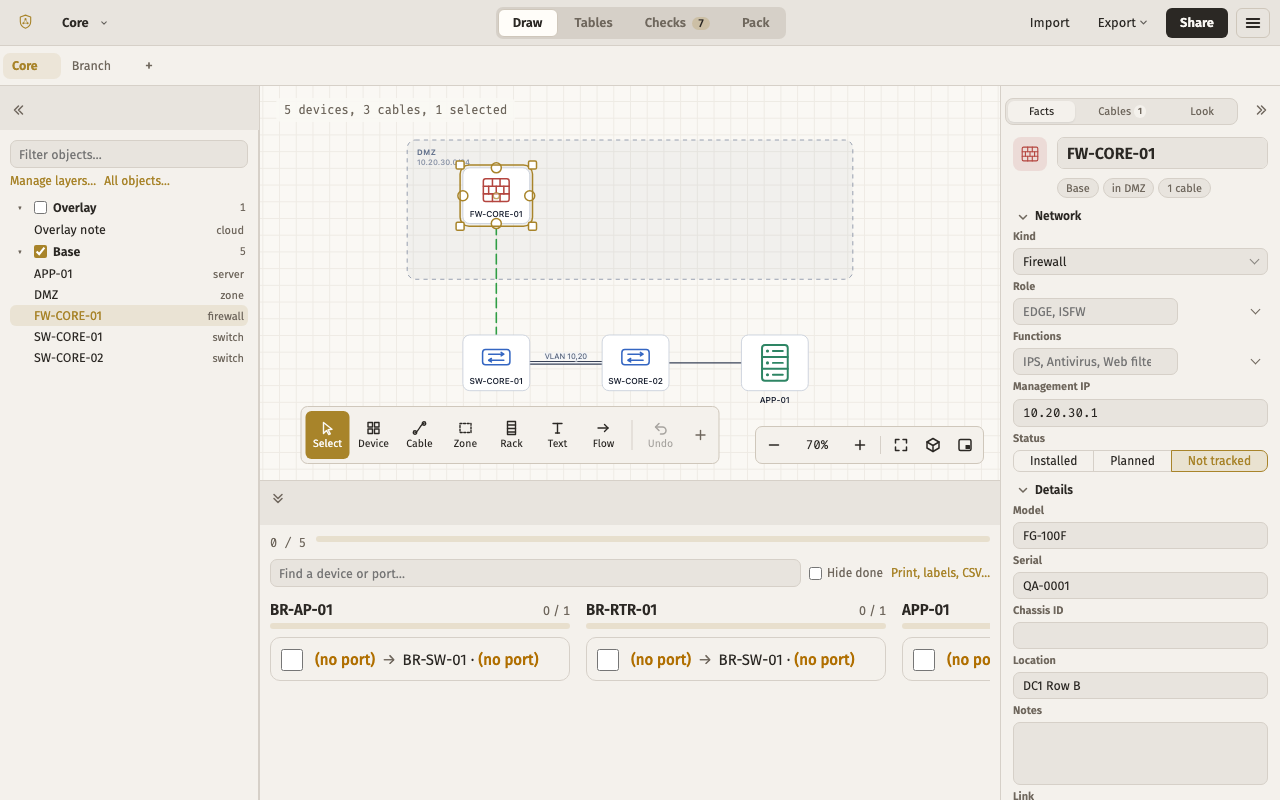Image resolution: width=1280 pixels, height=800 pixels.
Task: Pick the Rack tool
Action: pos(511,435)
